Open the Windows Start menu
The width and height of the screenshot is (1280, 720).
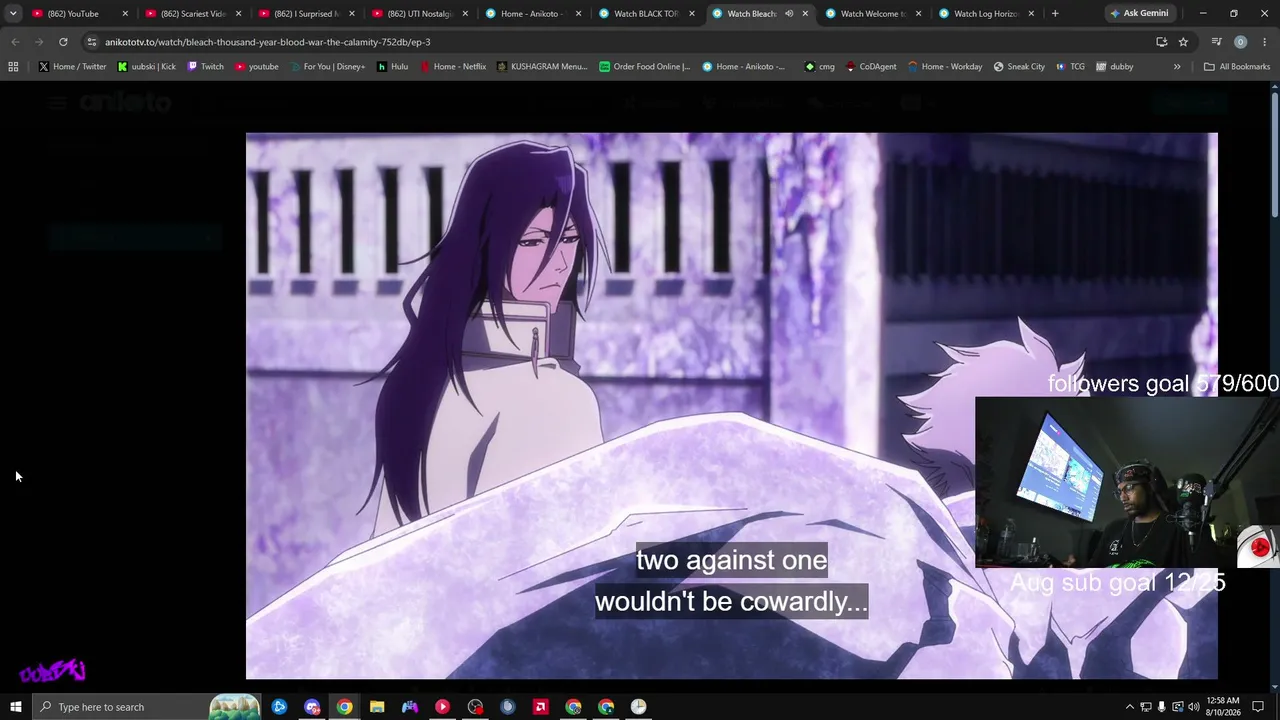pos(15,707)
